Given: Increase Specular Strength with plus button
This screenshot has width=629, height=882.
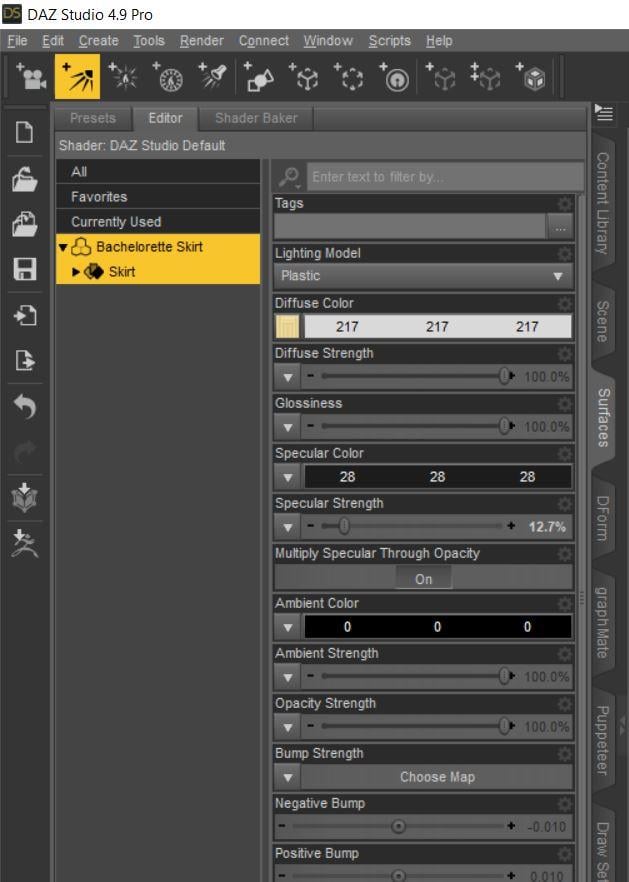Looking at the screenshot, I should (511, 526).
